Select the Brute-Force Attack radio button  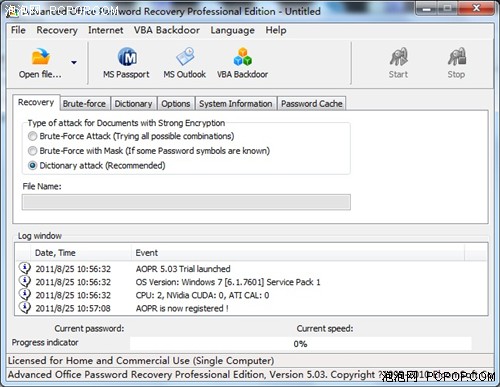(x=32, y=136)
